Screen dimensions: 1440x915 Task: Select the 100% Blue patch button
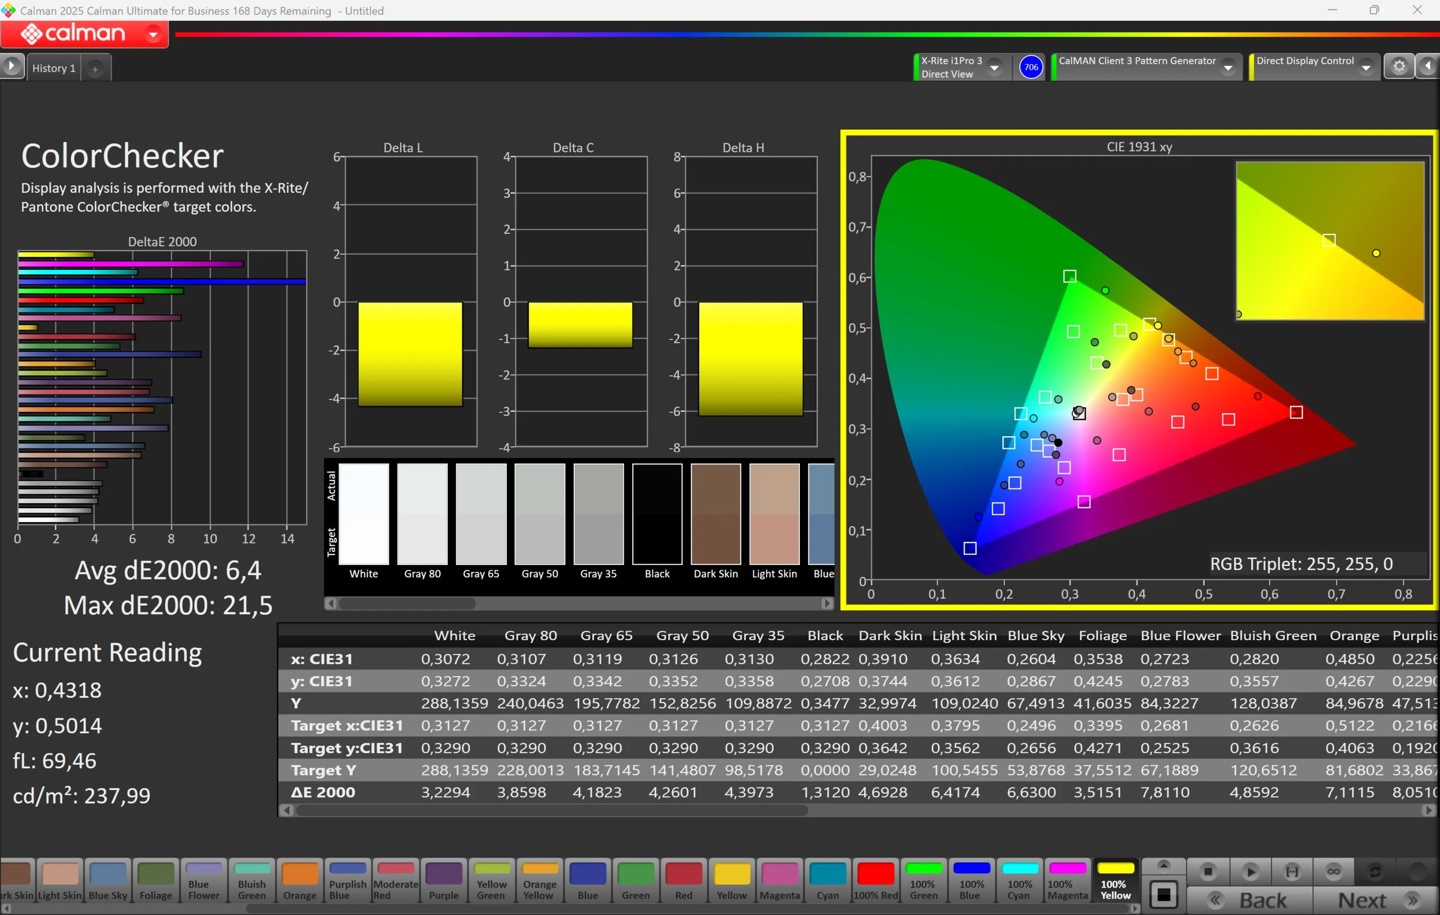click(972, 880)
